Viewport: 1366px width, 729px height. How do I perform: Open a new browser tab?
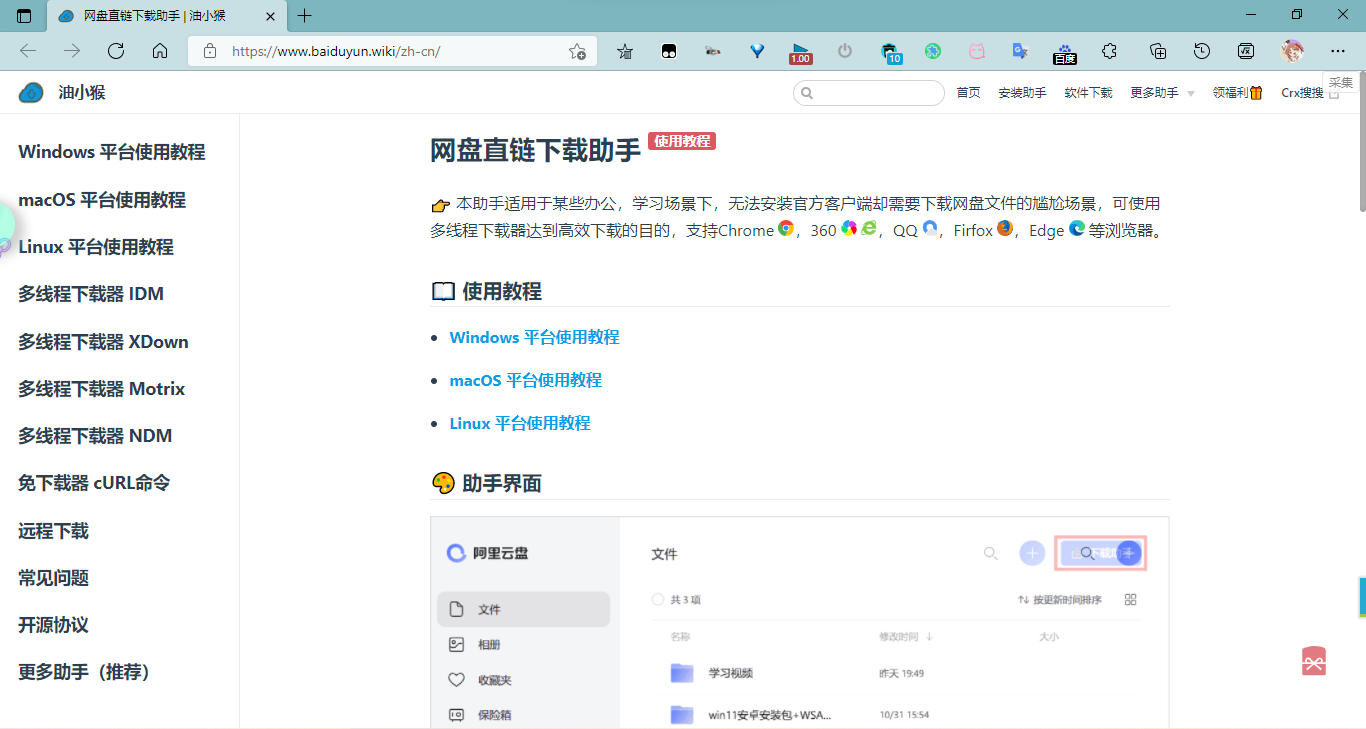[x=305, y=16]
